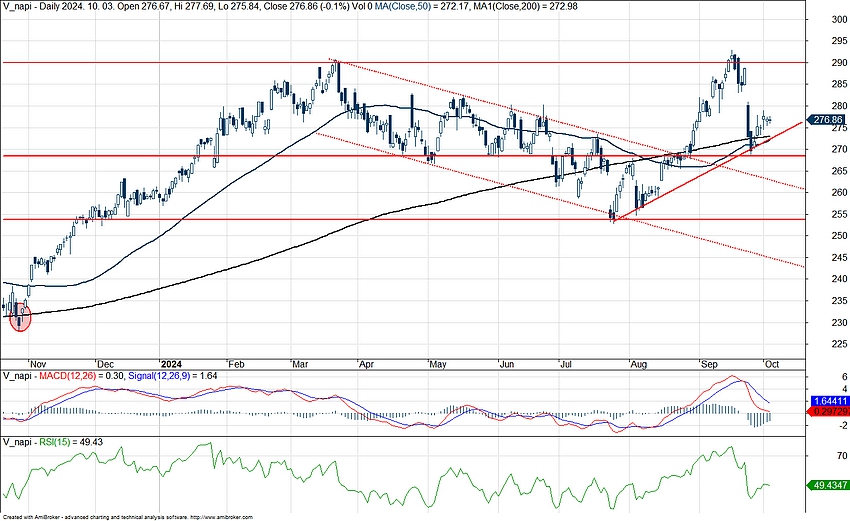This screenshot has width=850, height=521.
Task: Click the -2 label on MACD axis
Action: [x=842, y=426]
